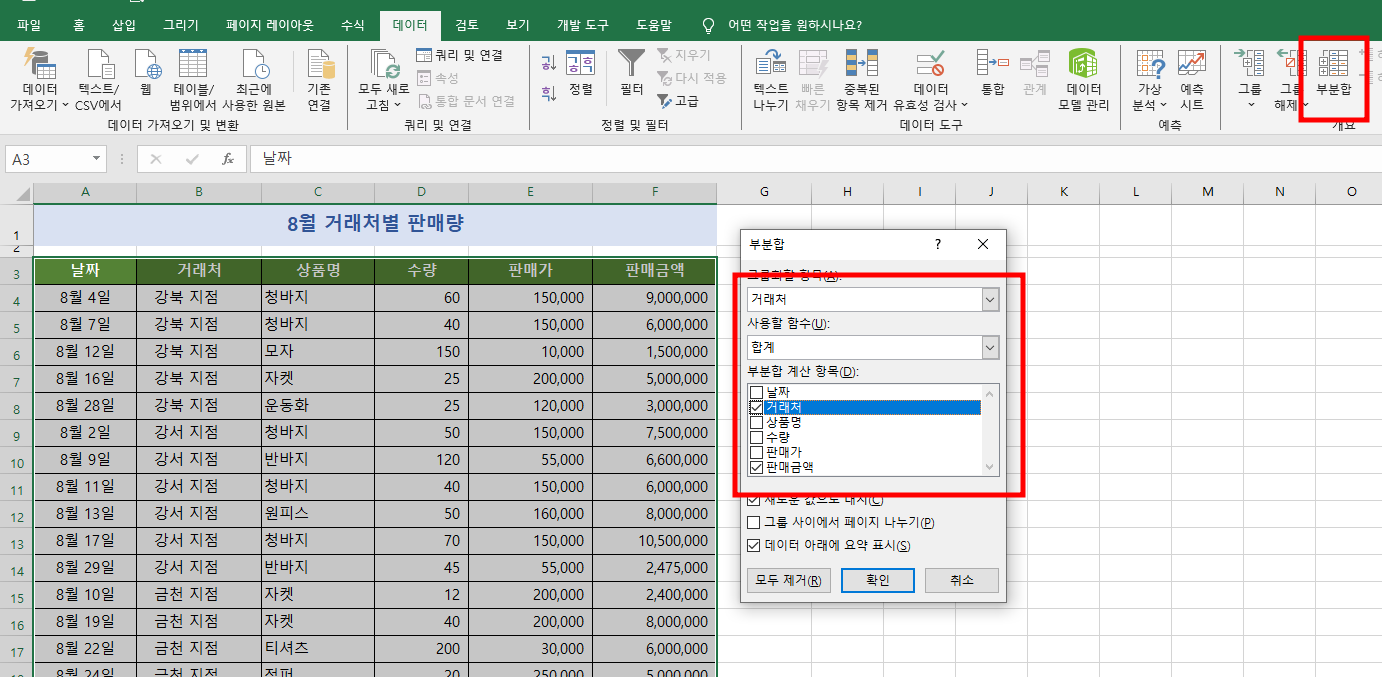This screenshot has width=1382, height=677.
Task: Uncheck 거래처 in subtotal items list
Action: point(757,408)
